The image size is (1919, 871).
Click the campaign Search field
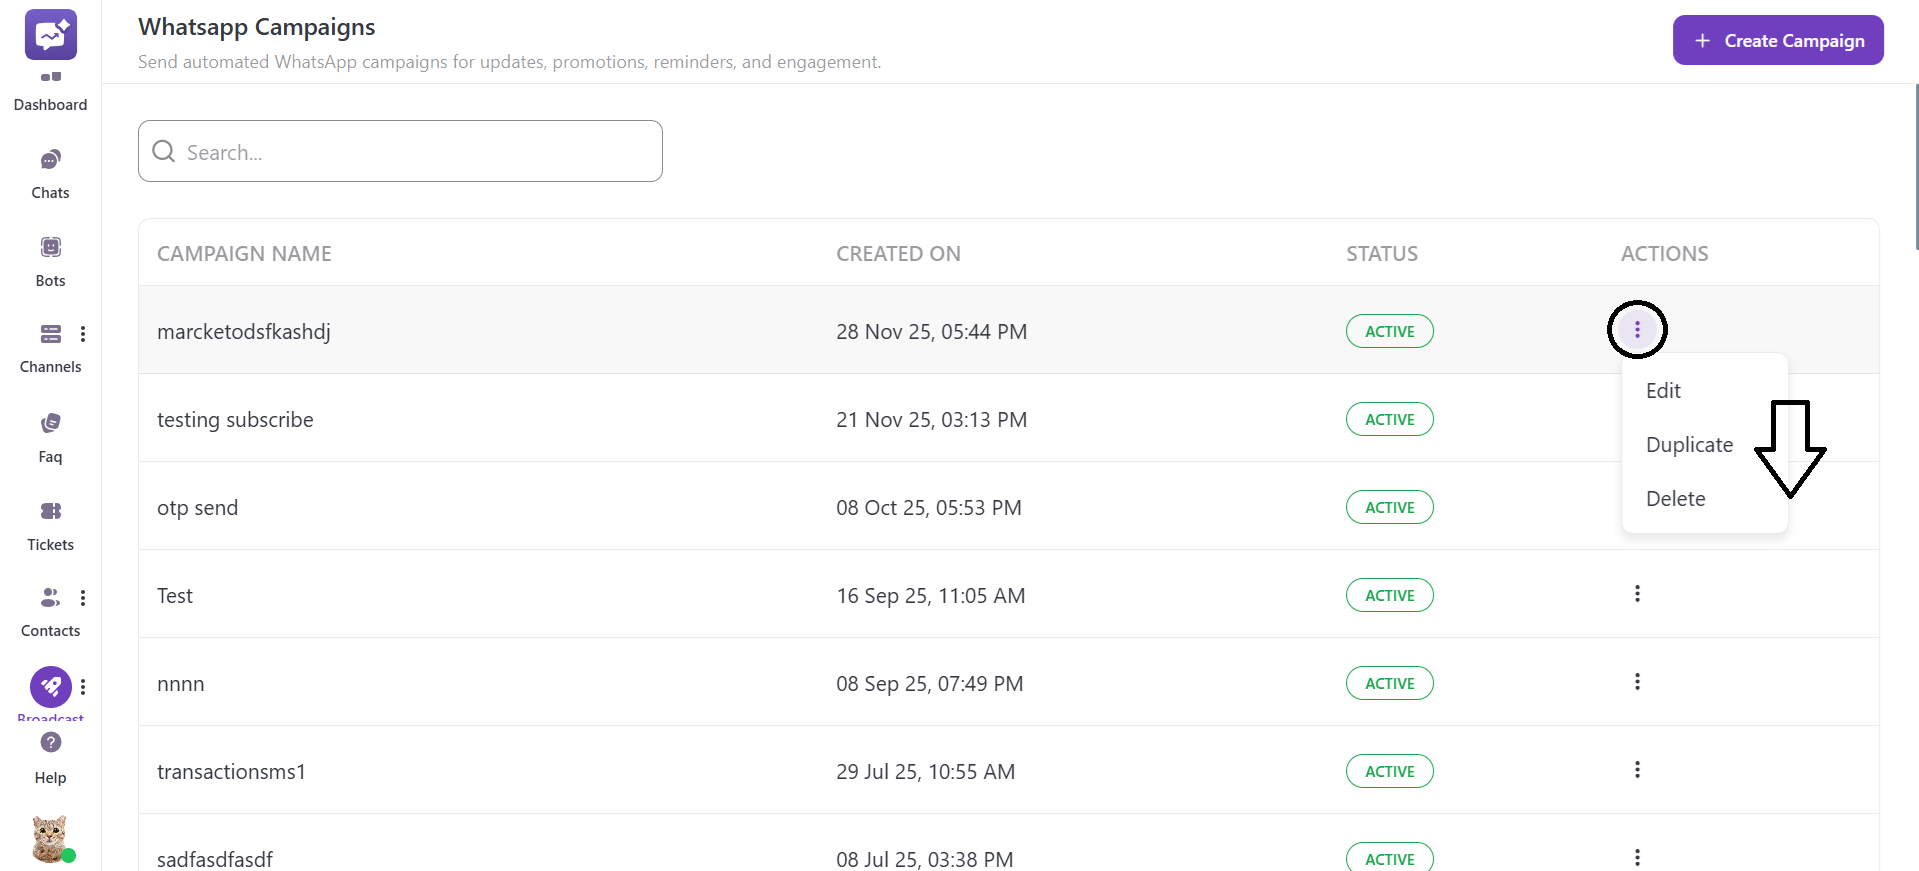tap(400, 152)
